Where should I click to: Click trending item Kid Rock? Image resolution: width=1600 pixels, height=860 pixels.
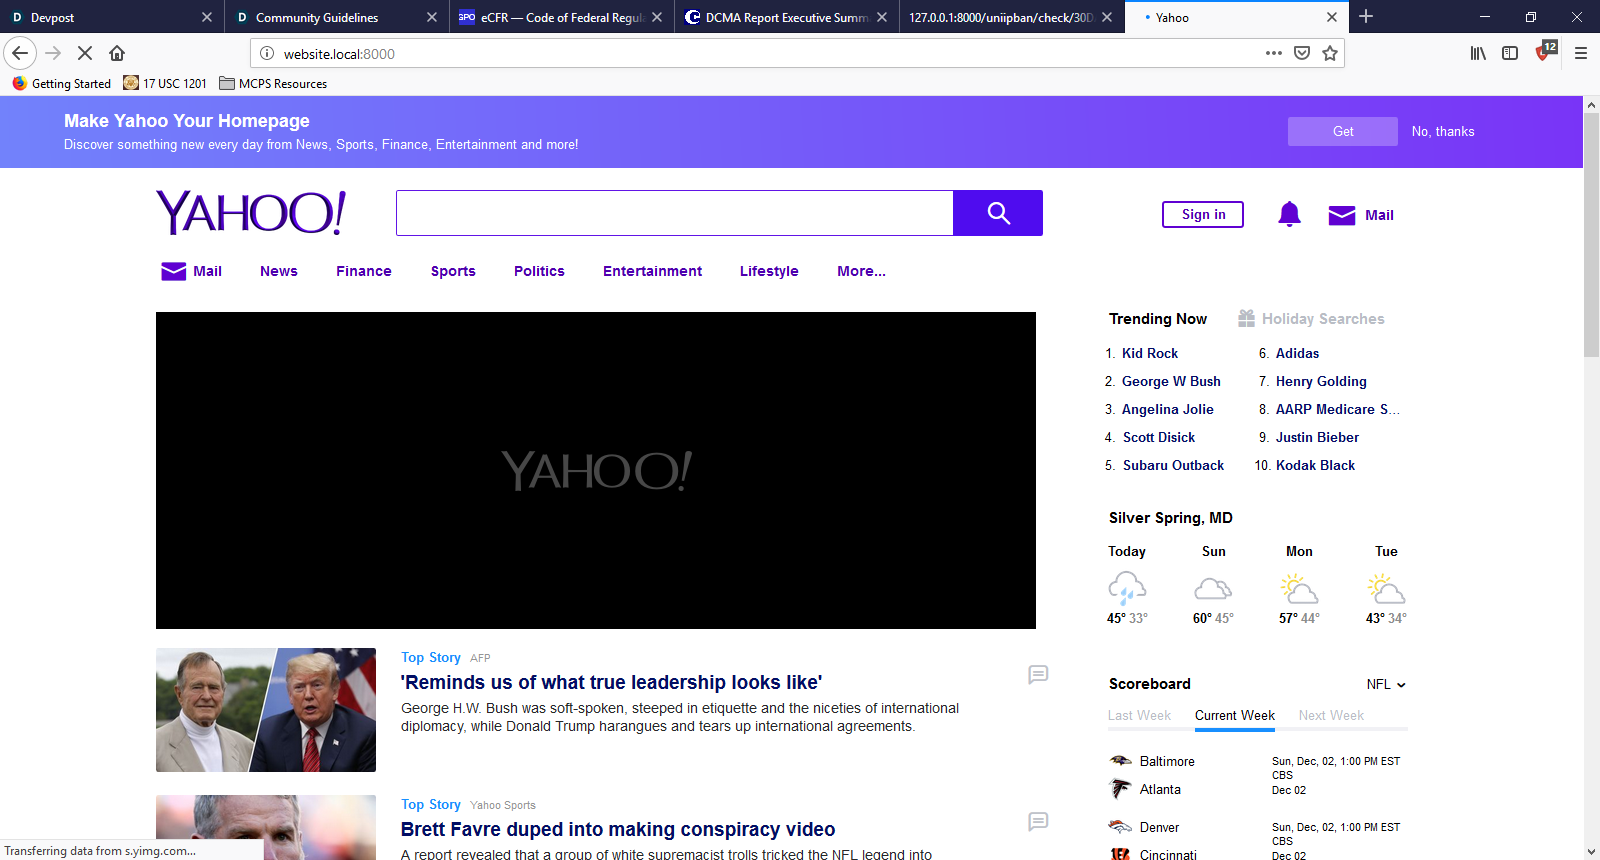pos(1150,353)
